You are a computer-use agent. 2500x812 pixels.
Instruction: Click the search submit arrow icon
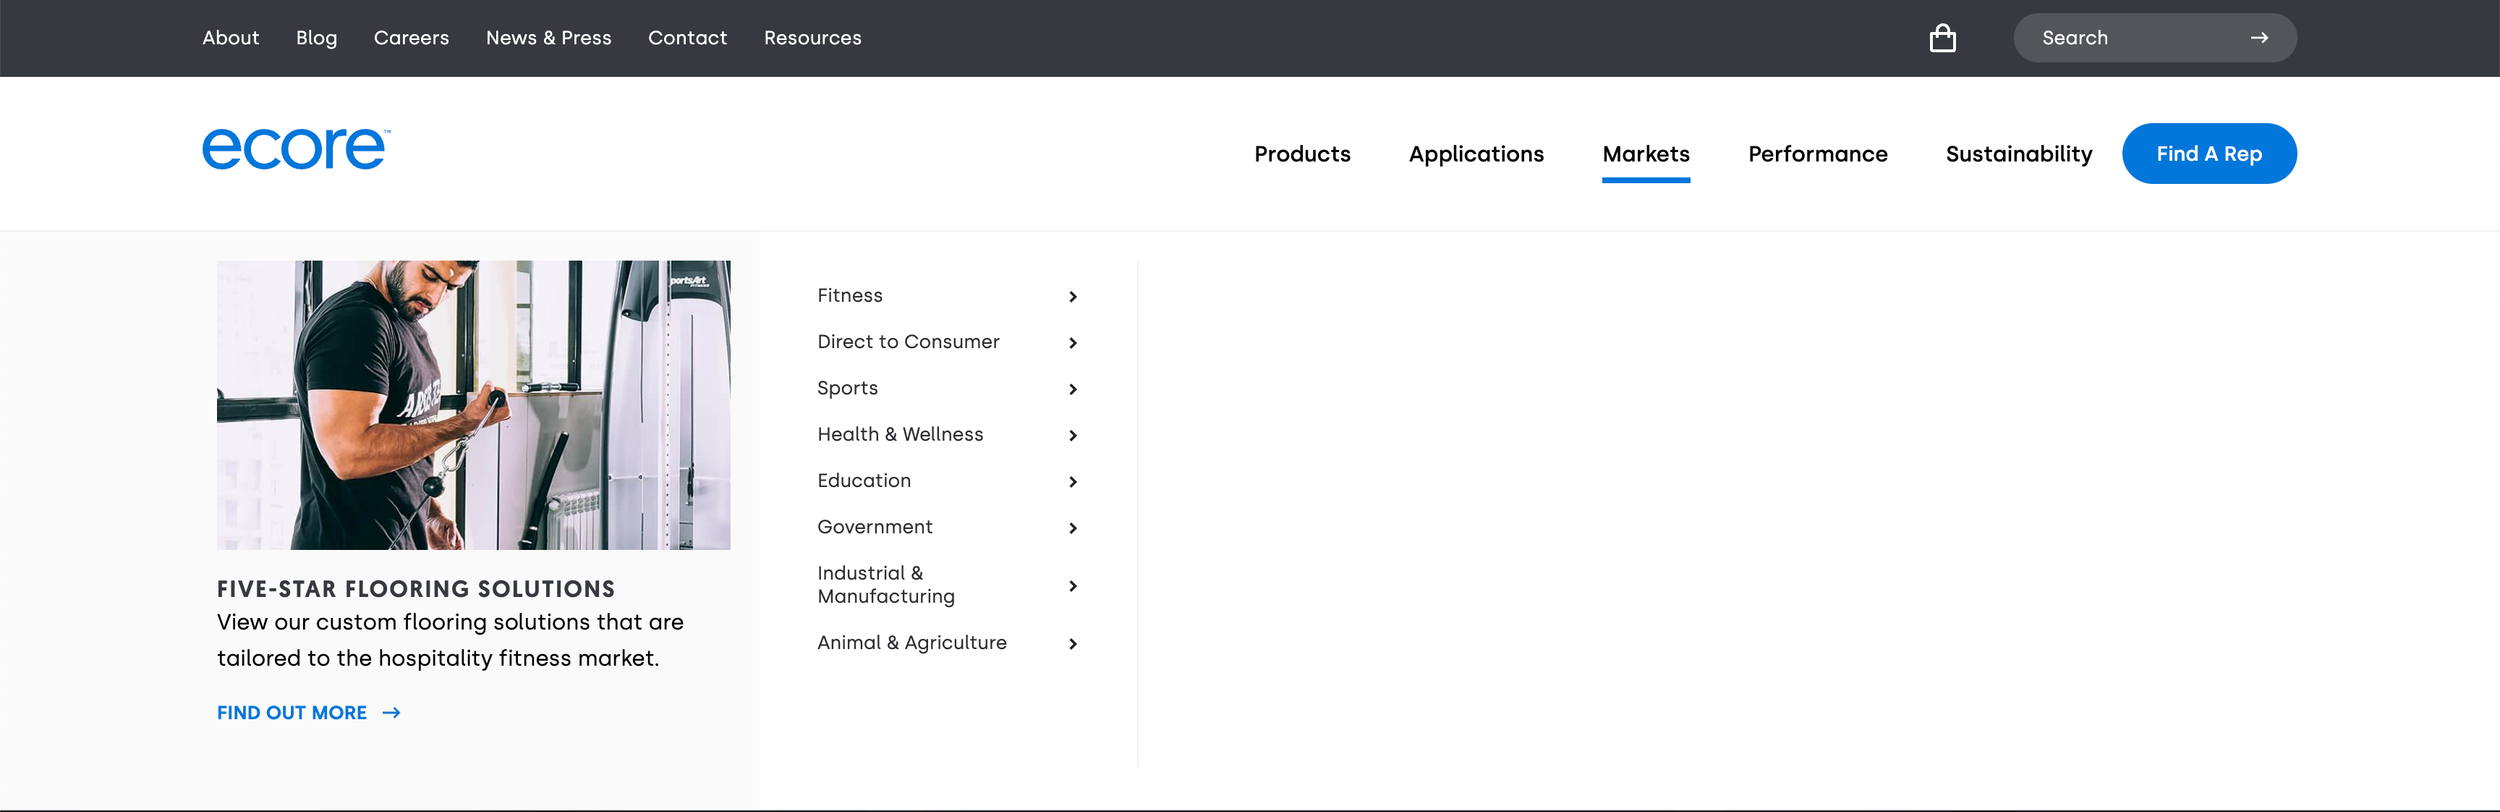tap(2259, 38)
